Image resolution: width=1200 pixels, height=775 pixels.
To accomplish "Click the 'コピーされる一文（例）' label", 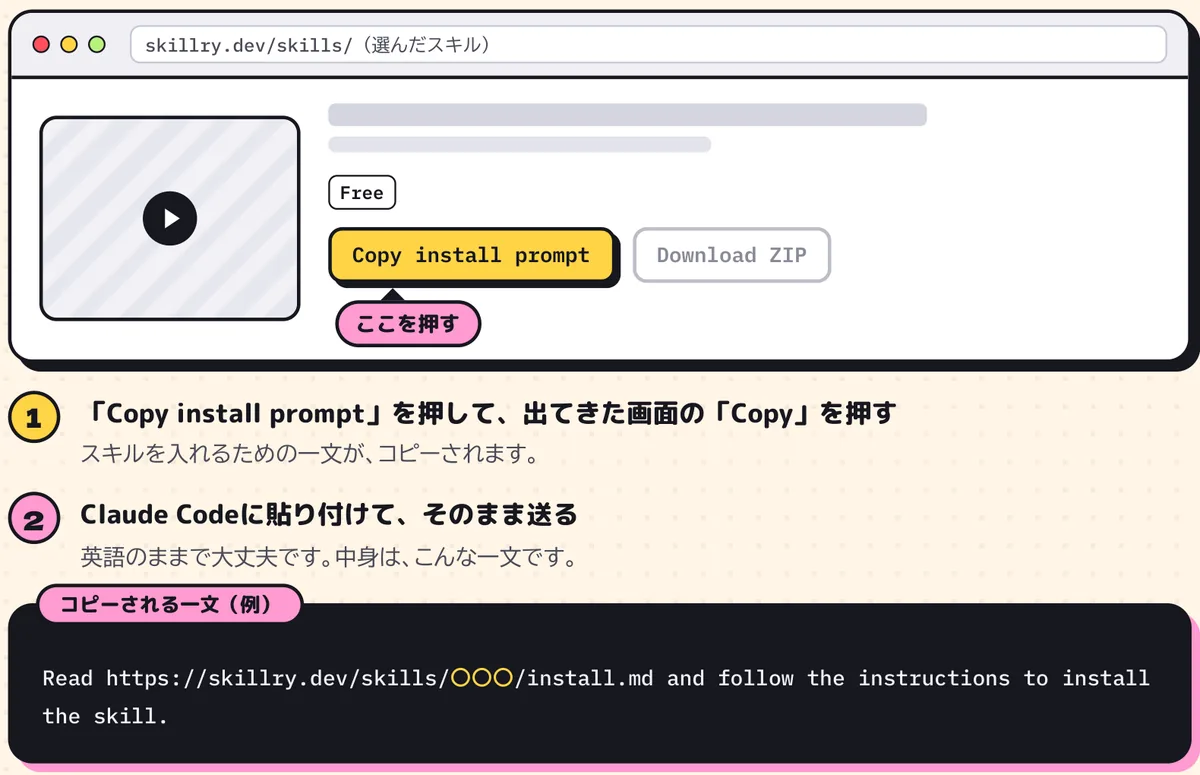I will (169, 604).
